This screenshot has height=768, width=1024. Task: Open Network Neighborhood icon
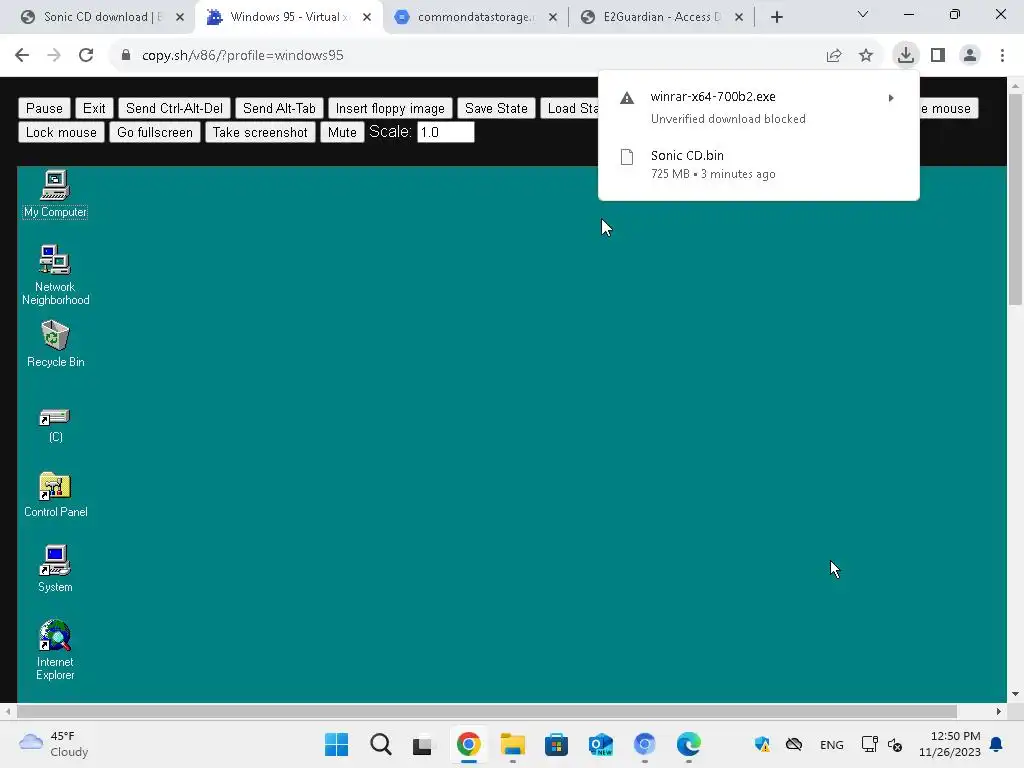pyautogui.click(x=55, y=275)
